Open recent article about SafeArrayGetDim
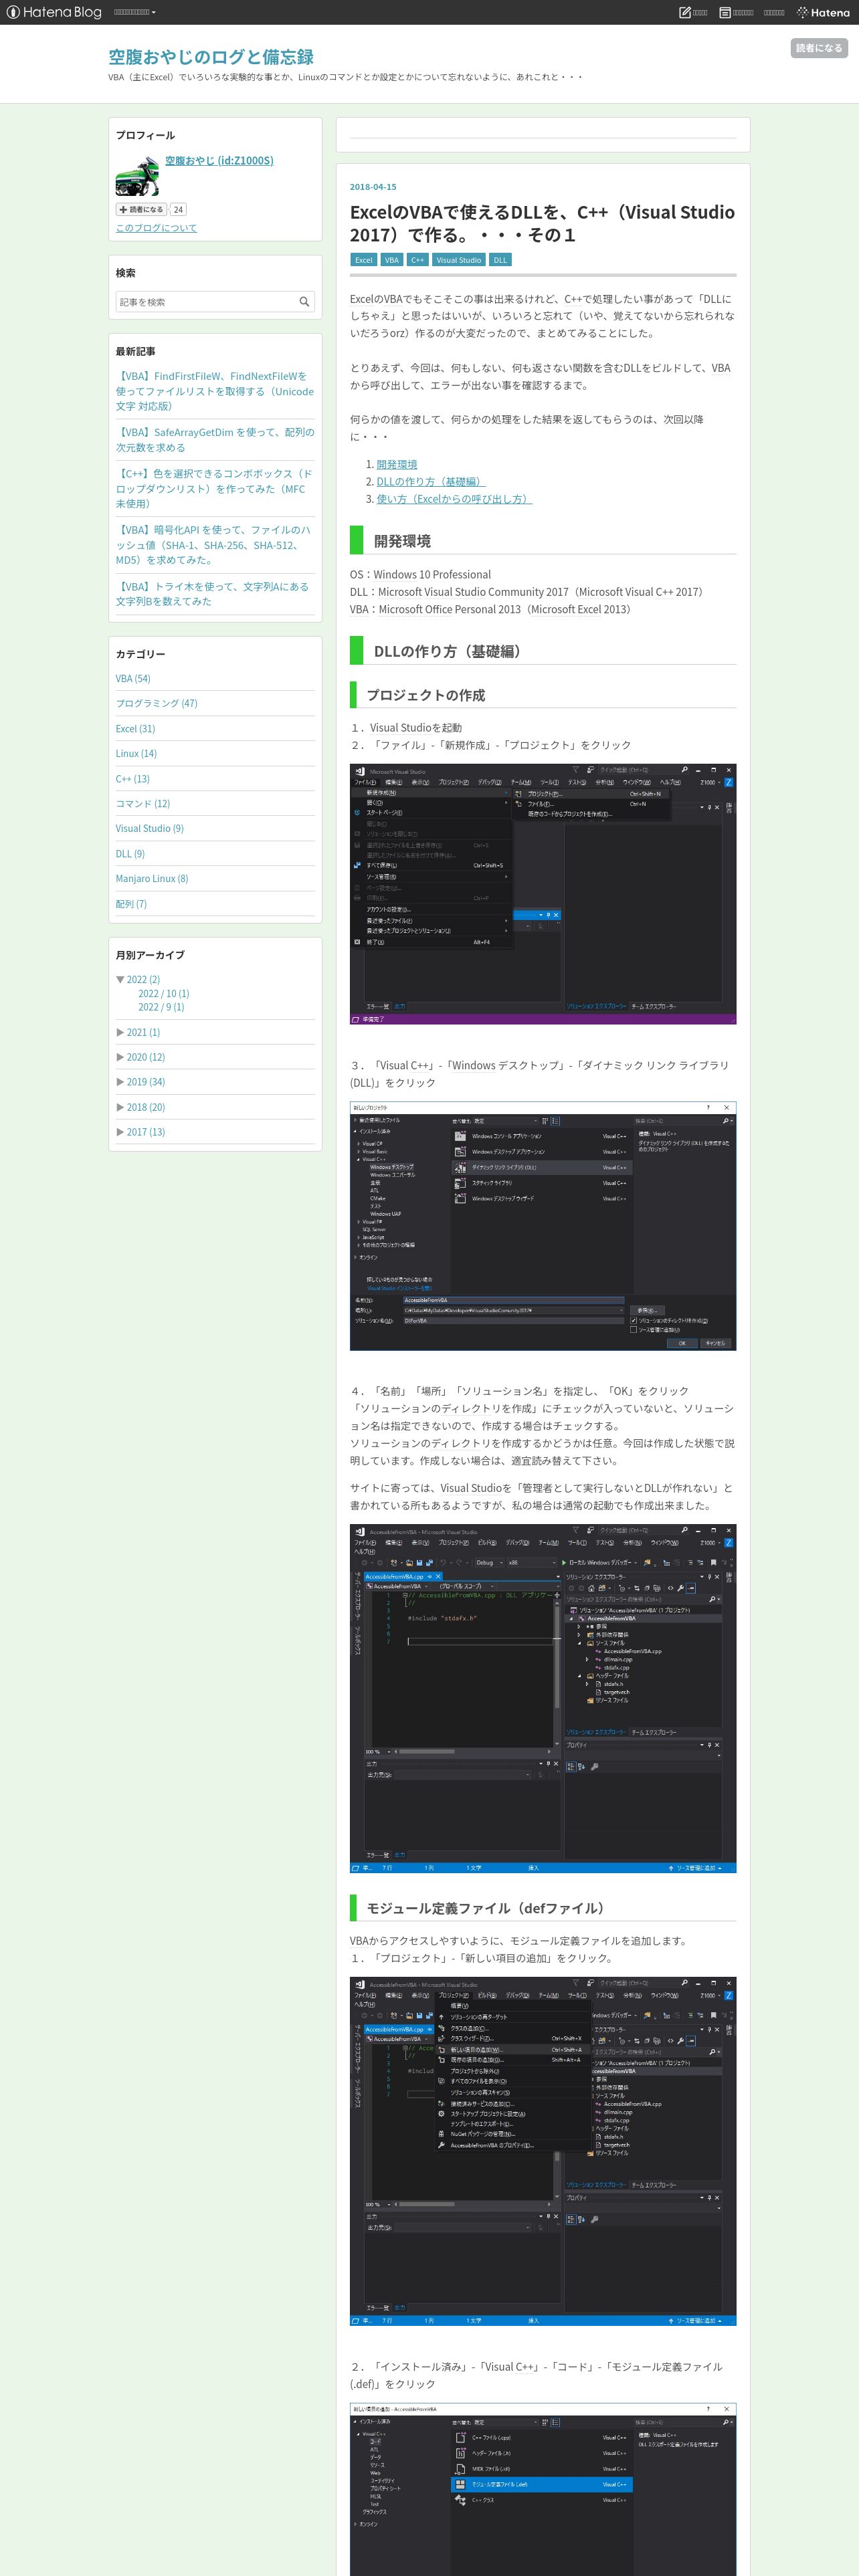Viewport: 859px width, 2576px height. 214,440
